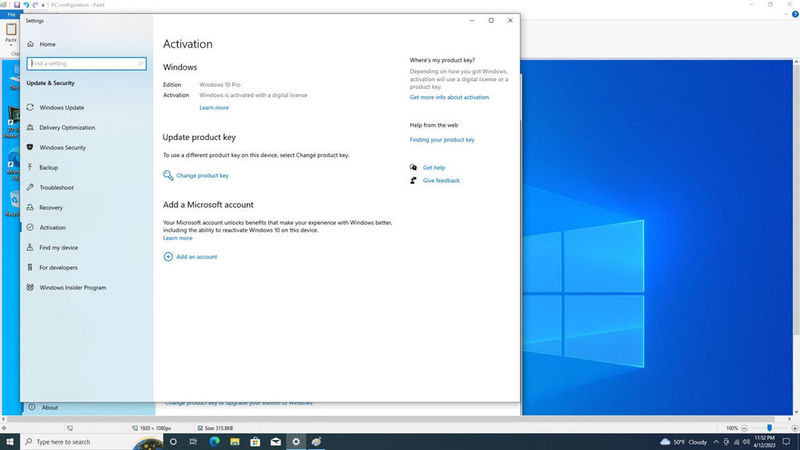The width and height of the screenshot is (800, 450).
Task: Select the Backup sidebar entry
Action: 48,167
